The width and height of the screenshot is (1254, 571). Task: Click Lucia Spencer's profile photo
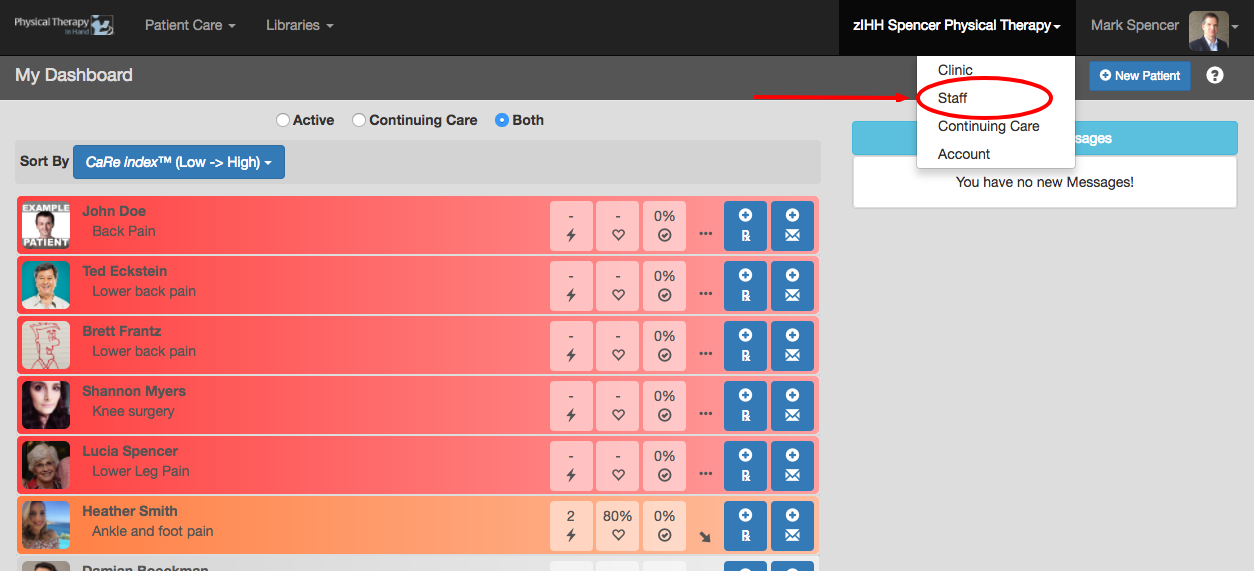coord(46,466)
